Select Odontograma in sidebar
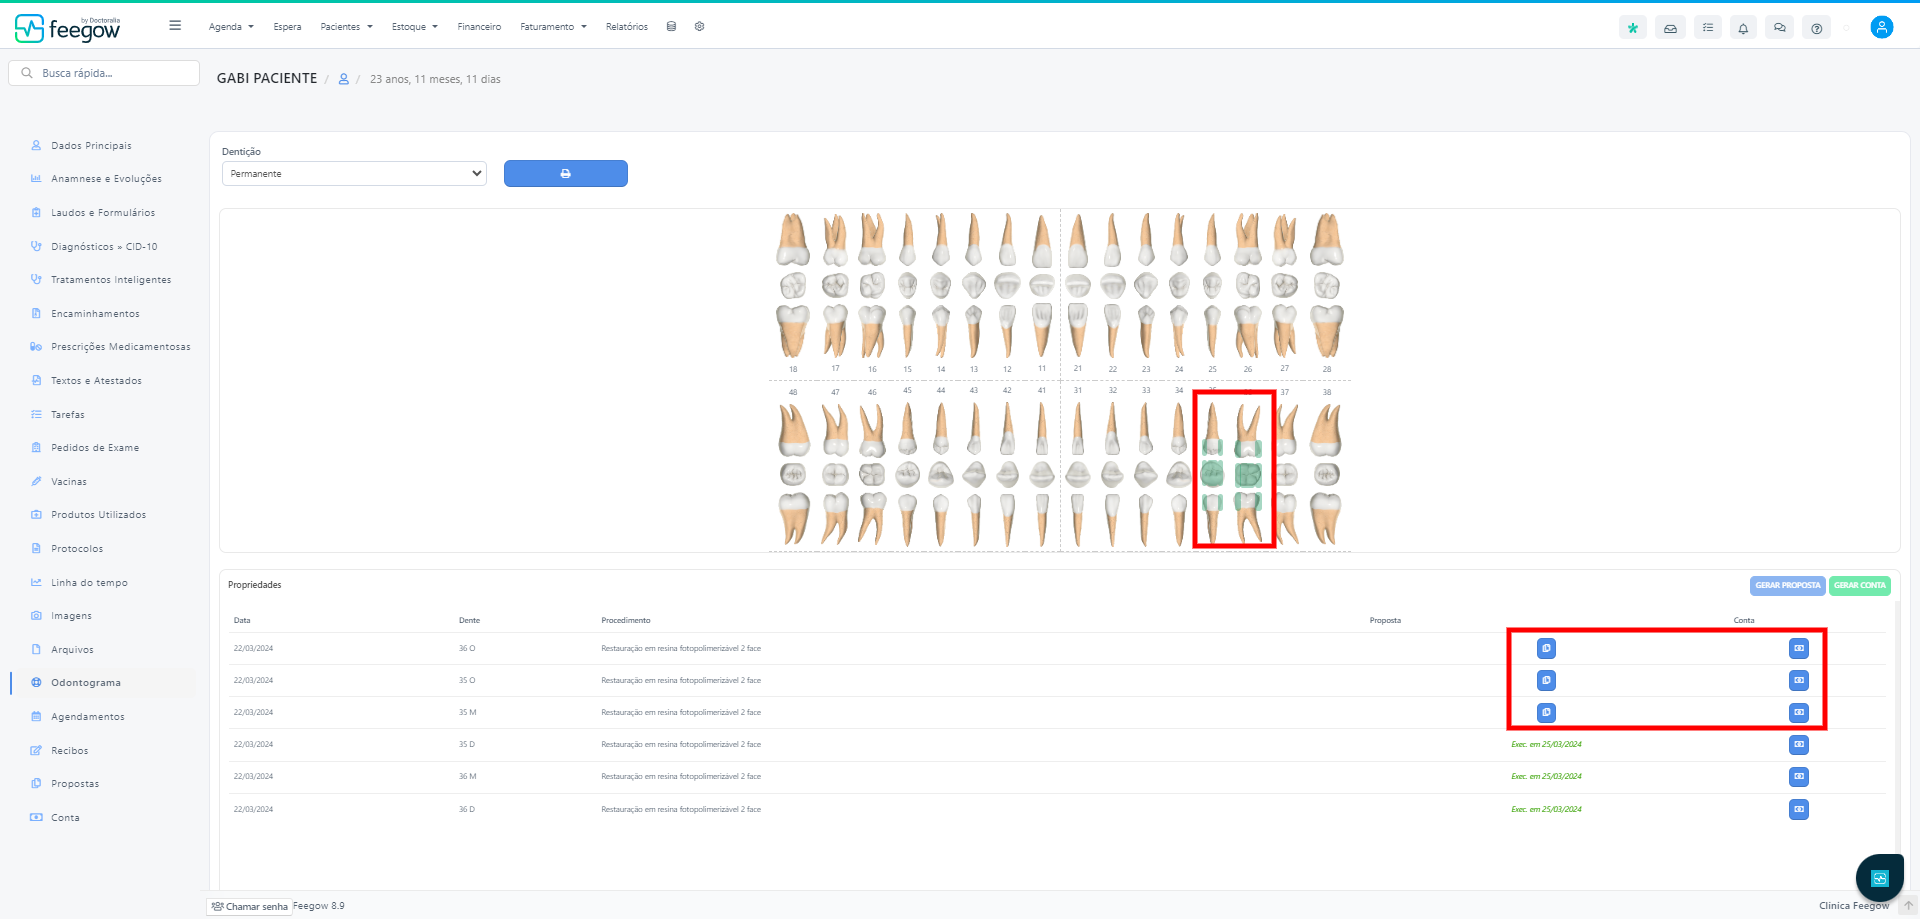 (86, 683)
